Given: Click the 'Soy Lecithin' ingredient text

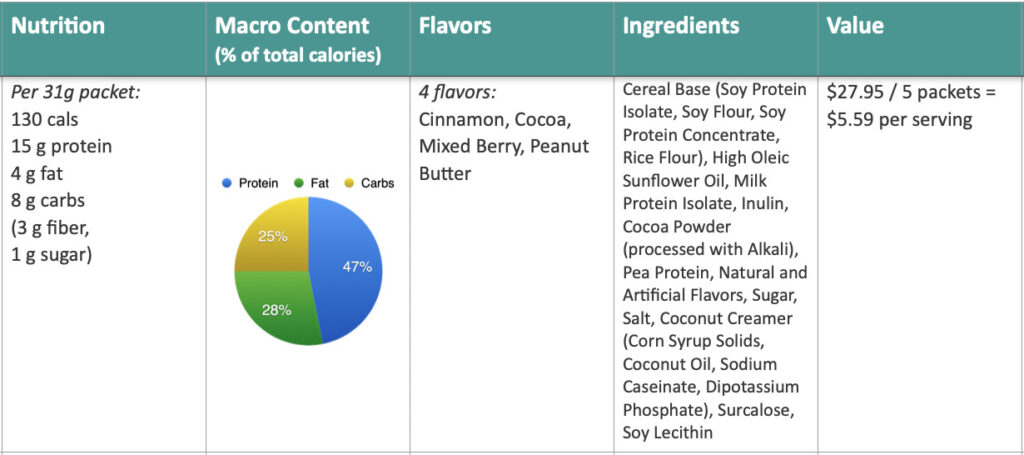Looking at the screenshot, I should click(667, 433).
